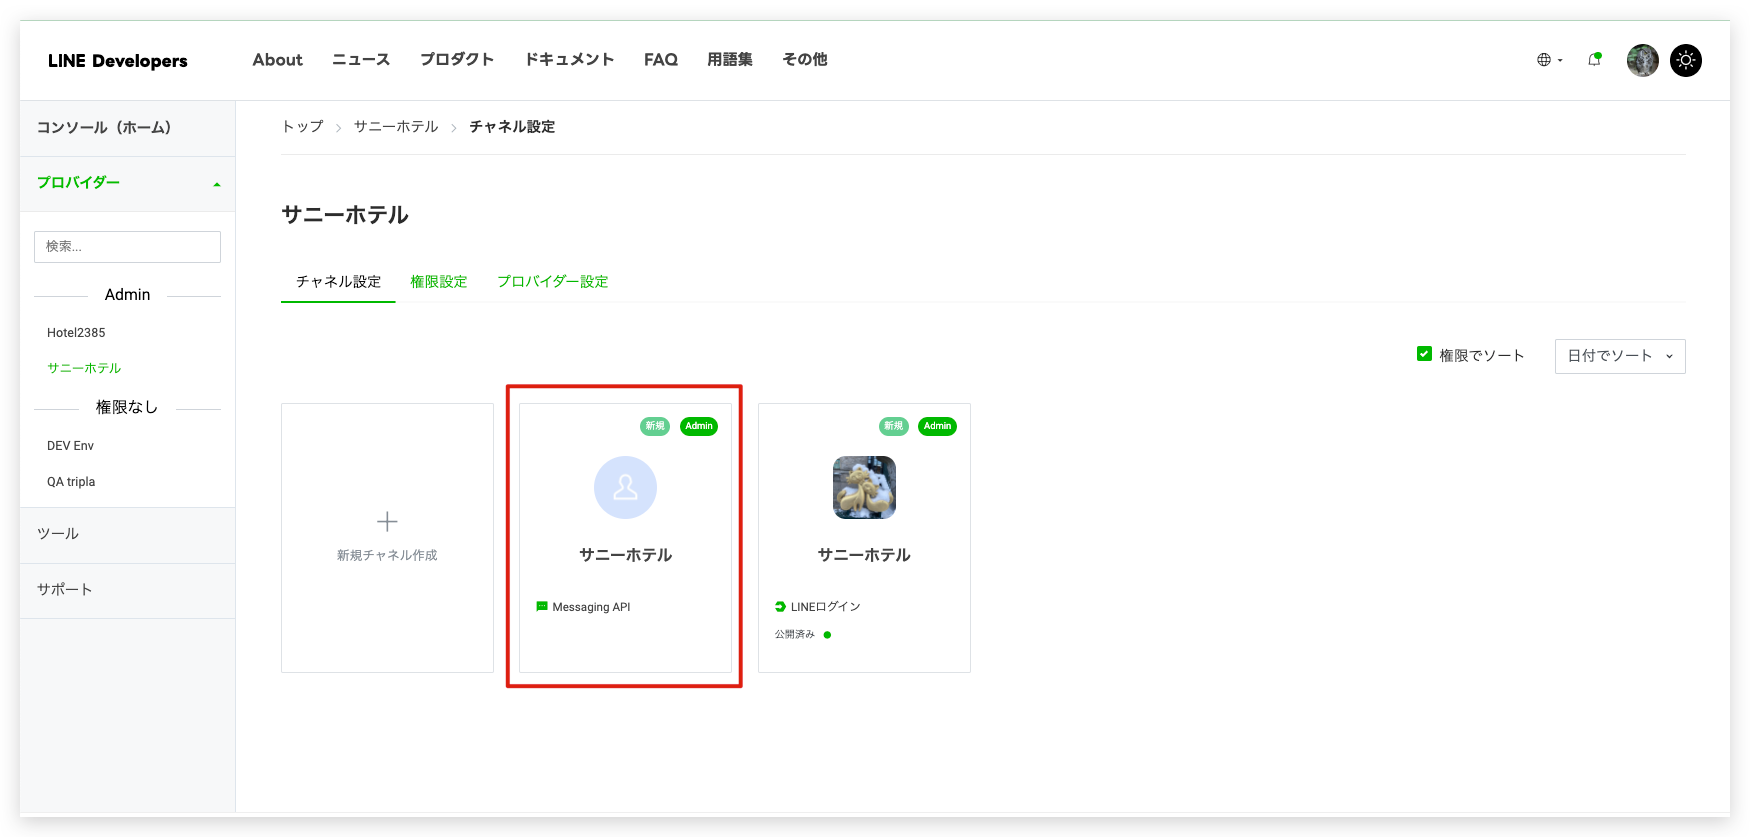Click the 公開済み status text

(x=795, y=635)
